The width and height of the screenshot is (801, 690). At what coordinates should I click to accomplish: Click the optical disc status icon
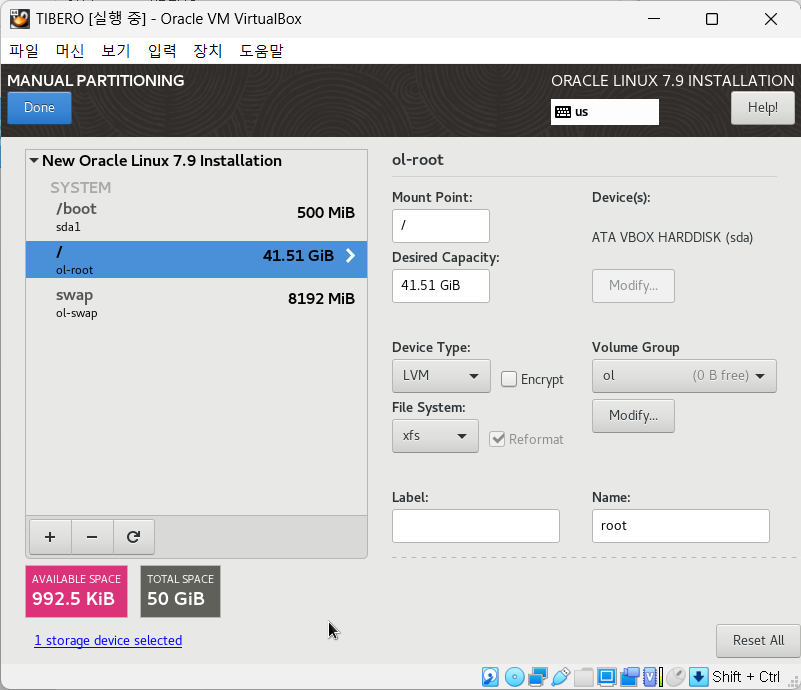(x=514, y=677)
